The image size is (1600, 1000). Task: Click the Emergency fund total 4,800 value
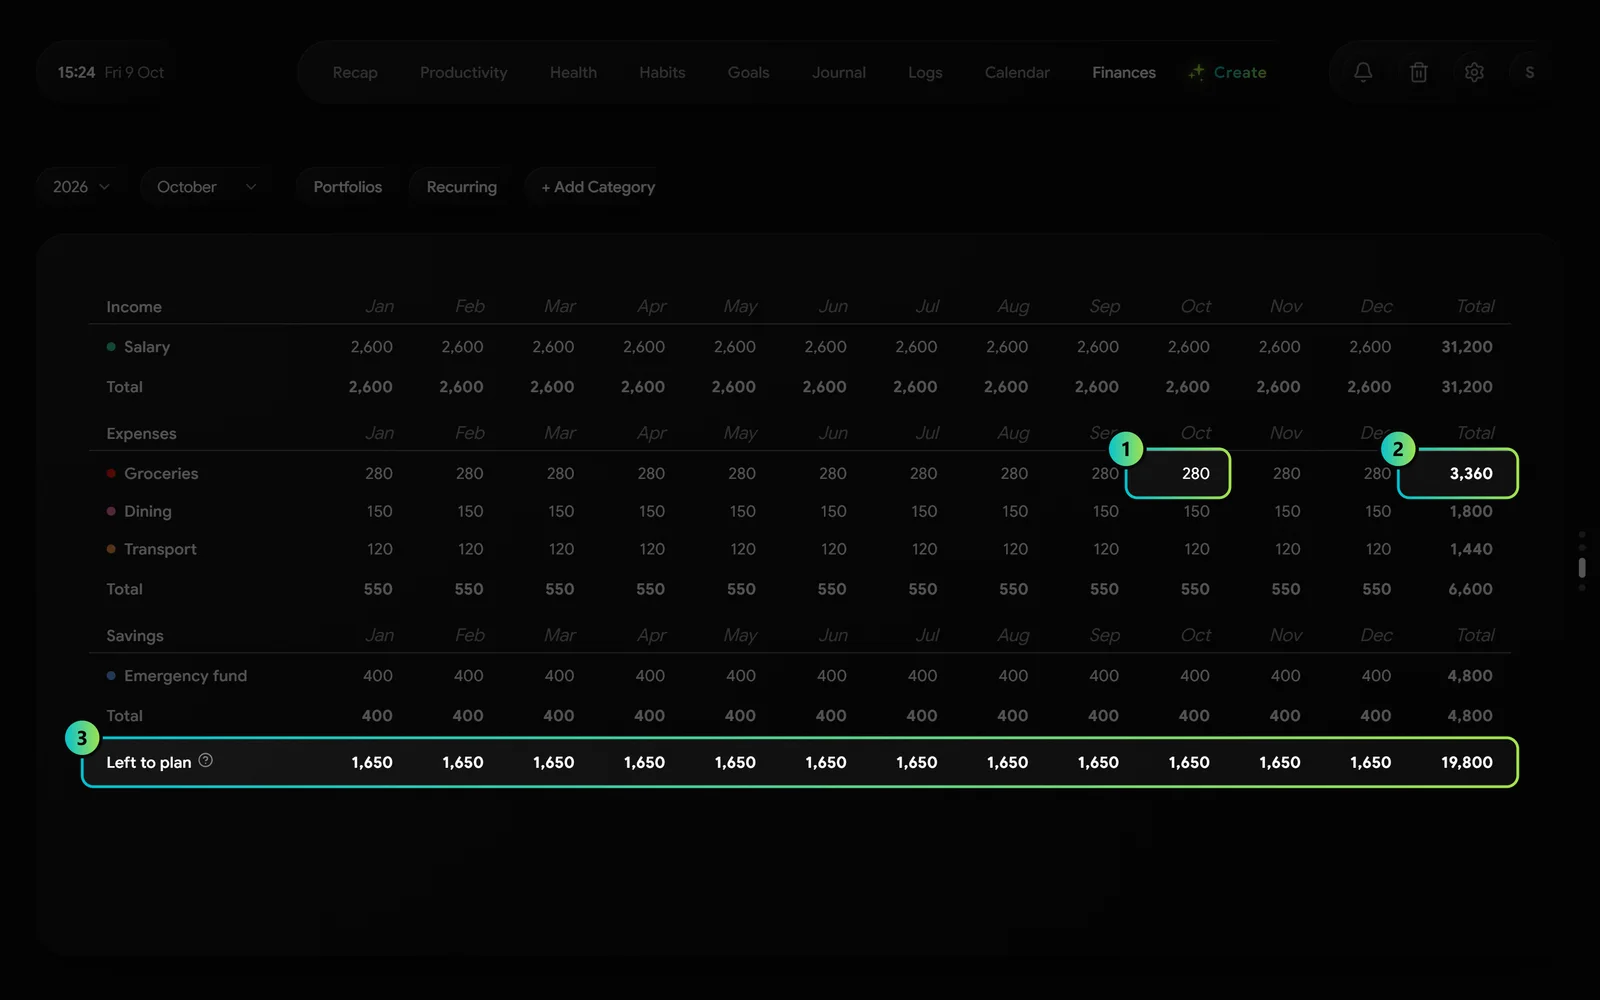point(1470,676)
